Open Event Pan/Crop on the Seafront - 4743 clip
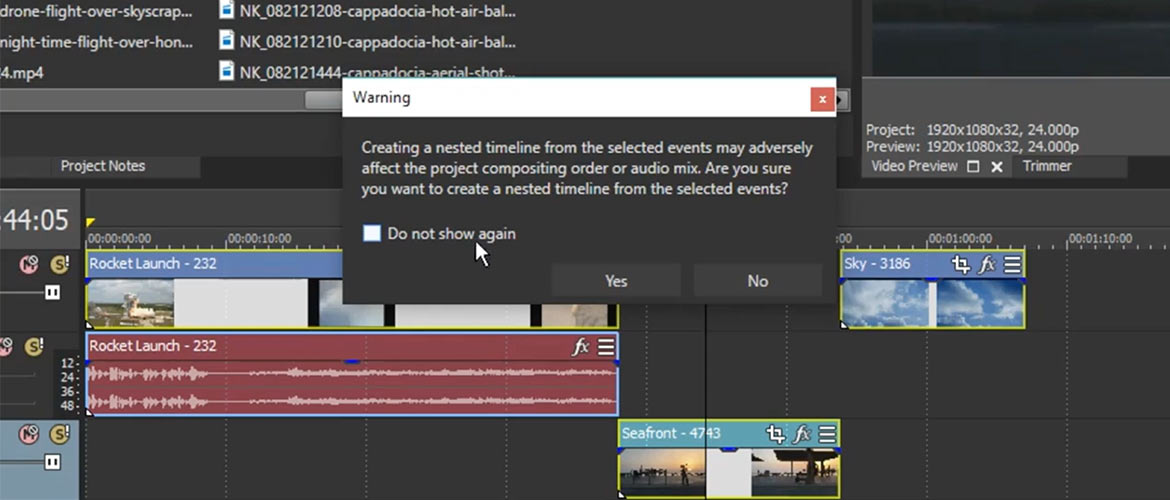The width and height of the screenshot is (1170, 500). coord(775,434)
